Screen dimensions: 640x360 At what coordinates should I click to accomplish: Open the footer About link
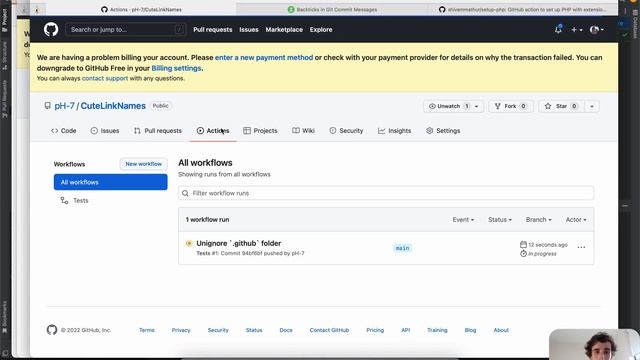tap(501, 330)
